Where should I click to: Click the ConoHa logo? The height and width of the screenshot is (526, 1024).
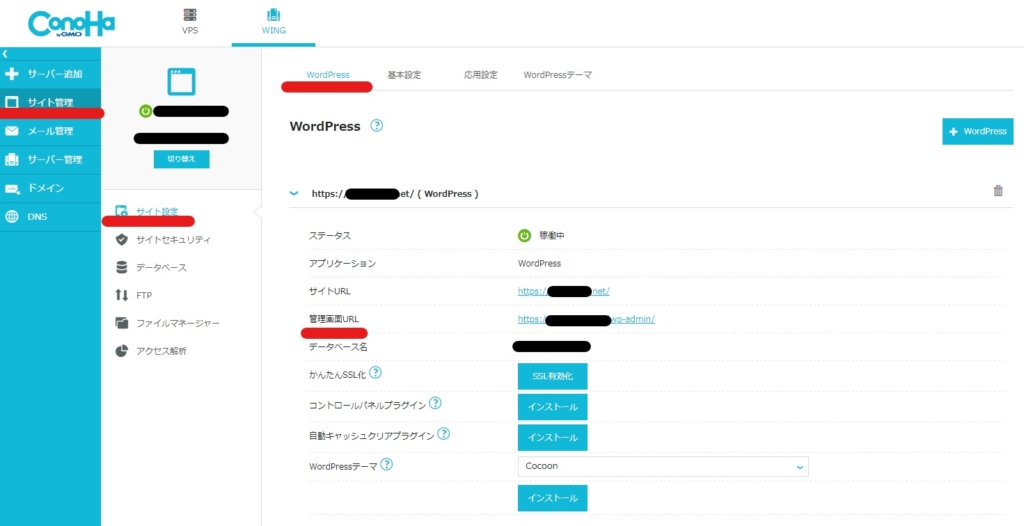(71, 25)
